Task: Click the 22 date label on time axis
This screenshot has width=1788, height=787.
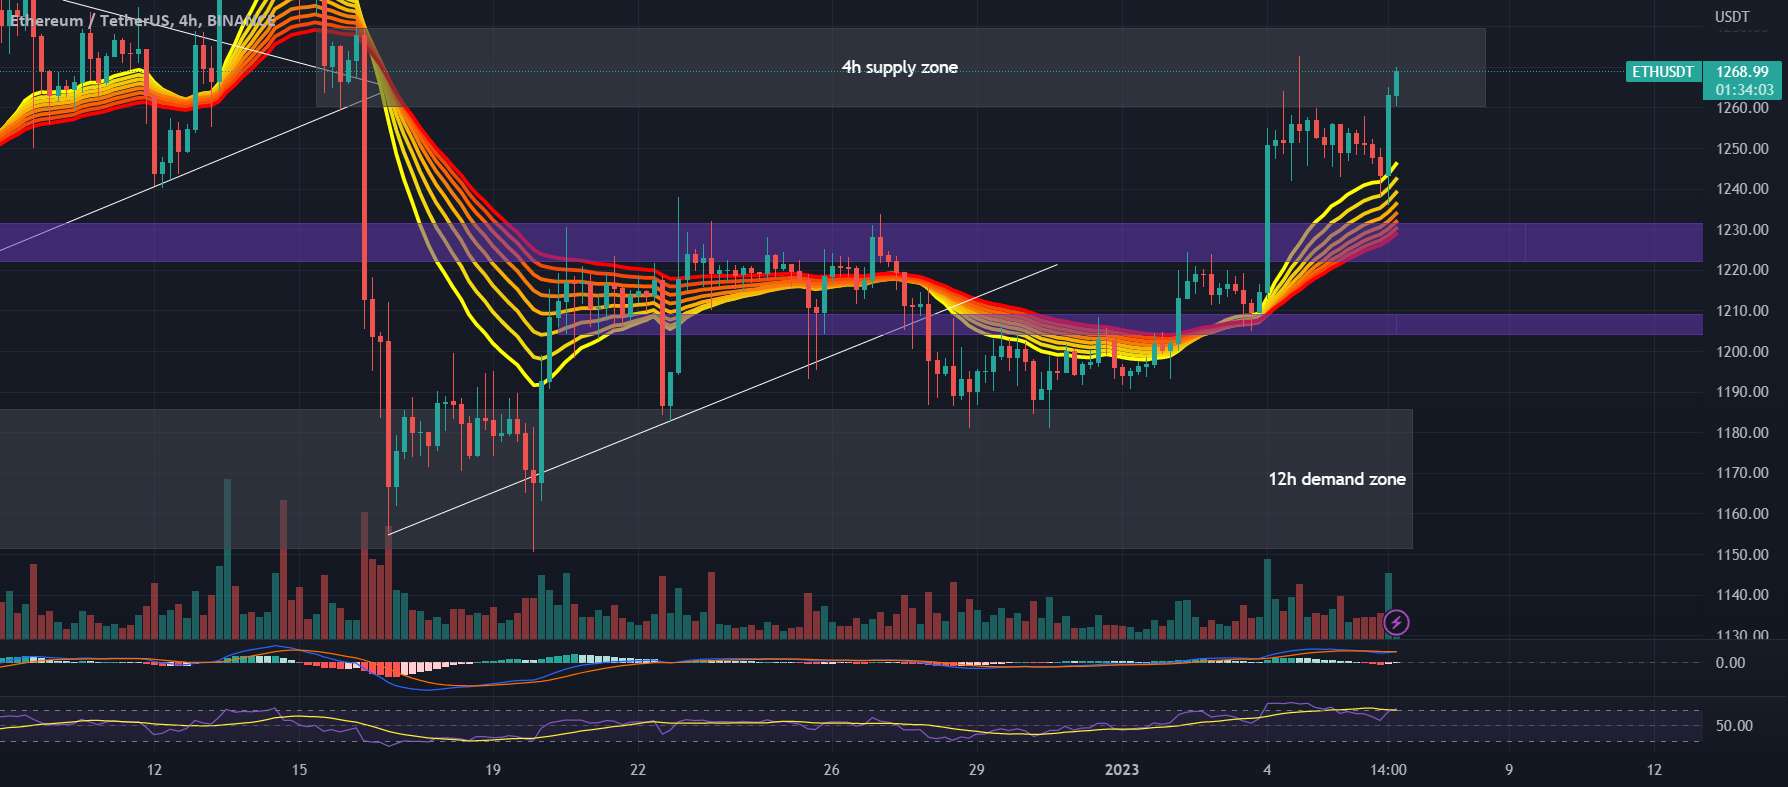Action: click(x=638, y=770)
